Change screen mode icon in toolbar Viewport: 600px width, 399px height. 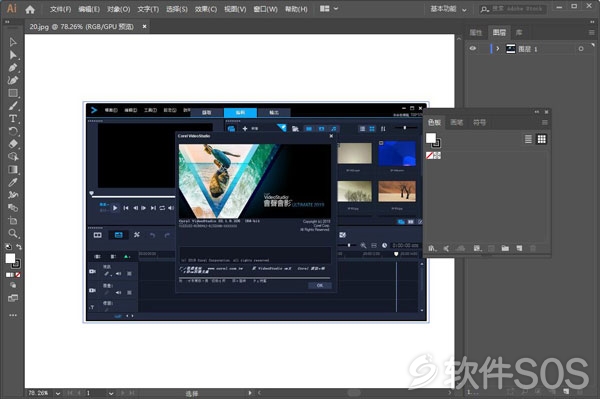point(13,298)
